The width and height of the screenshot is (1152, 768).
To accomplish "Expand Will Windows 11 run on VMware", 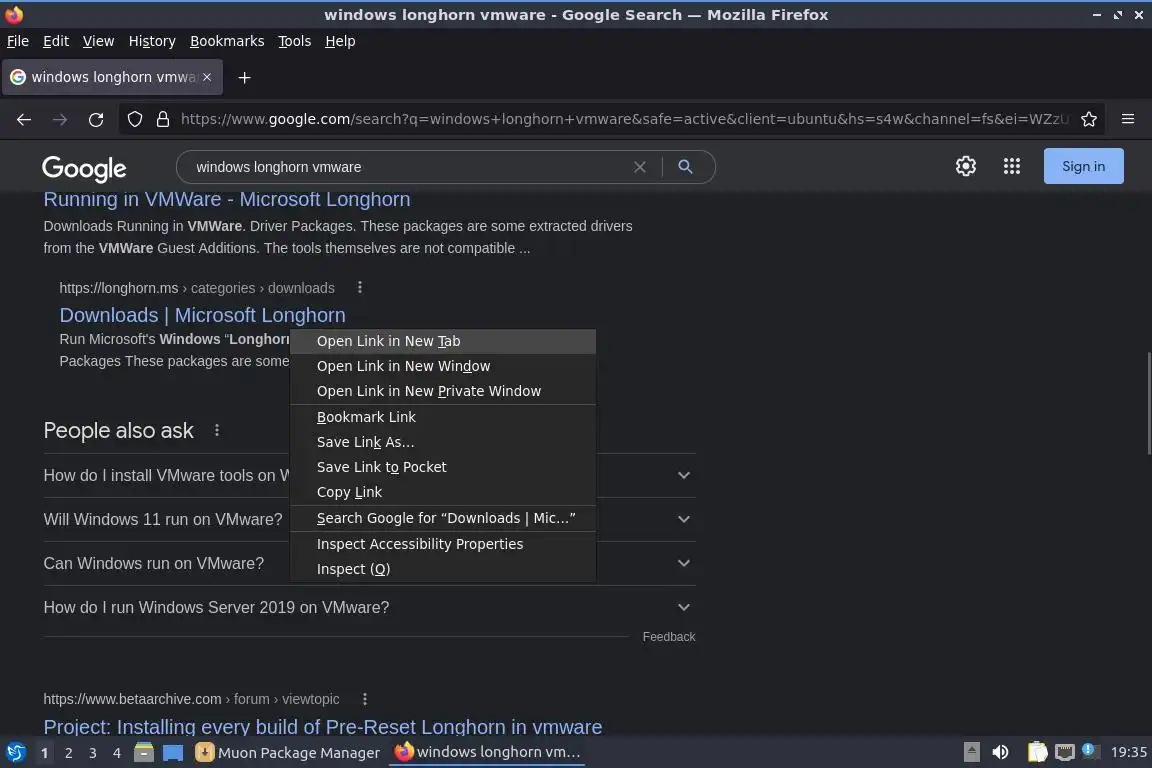I will (x=370, y=519).
